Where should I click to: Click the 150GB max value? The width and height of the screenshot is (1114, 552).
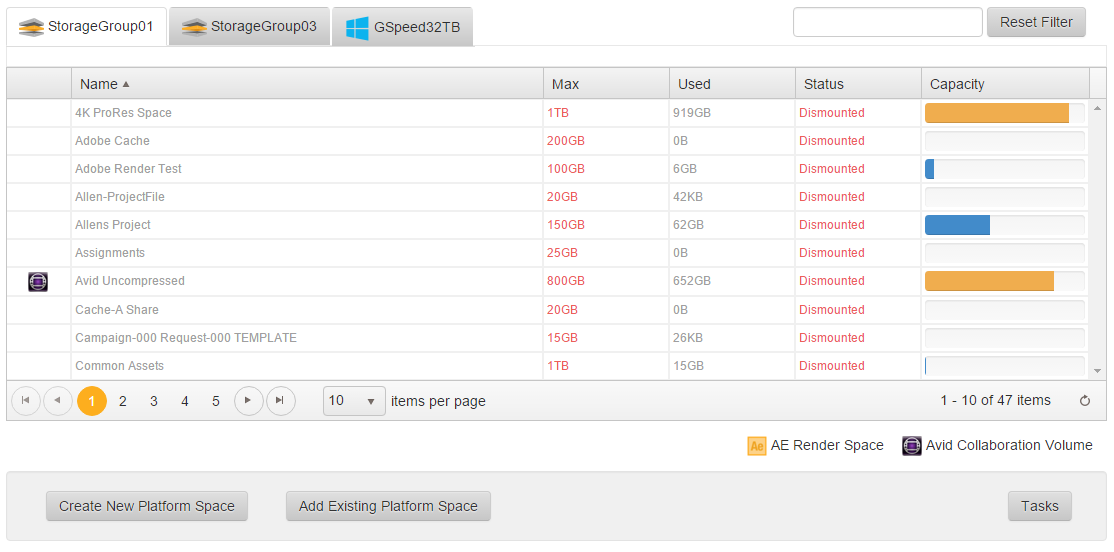[x=566, y=225]
